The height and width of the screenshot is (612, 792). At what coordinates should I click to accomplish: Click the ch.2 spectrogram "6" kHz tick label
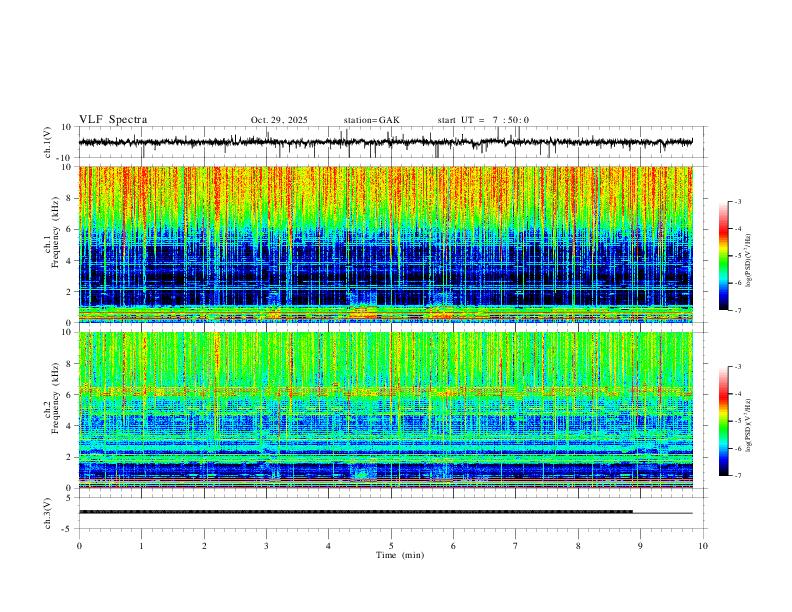pyautogui.click(x=70, y=395)
